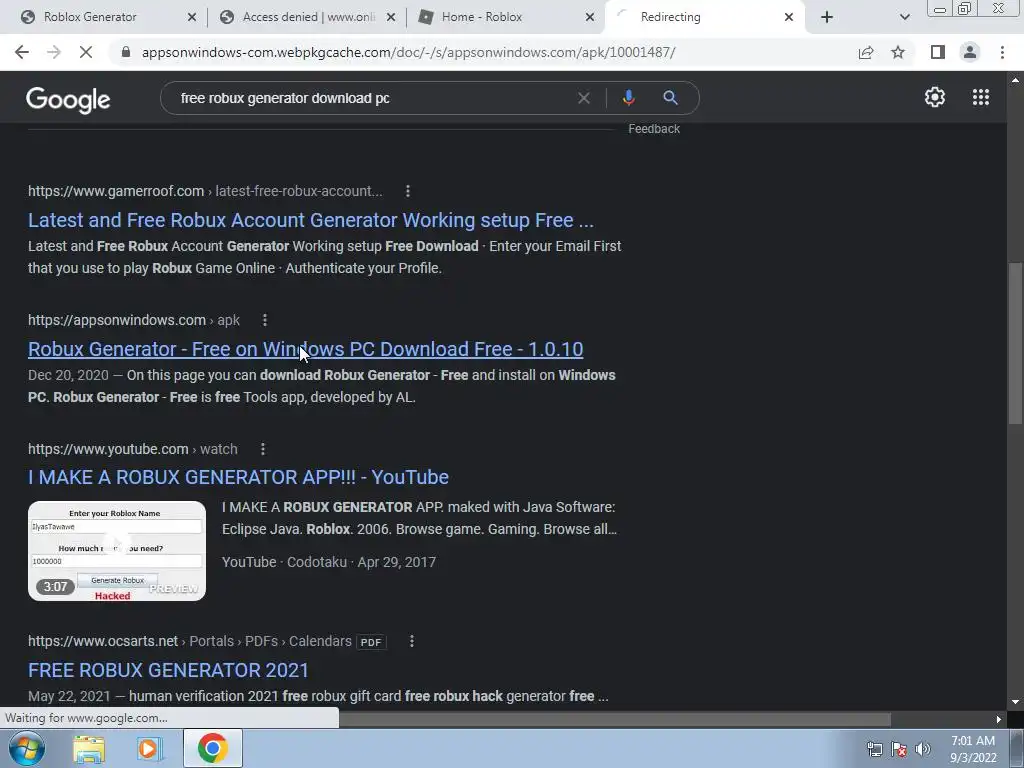1024x768 pixels.
Task: Share this page from the address bar
Action: click(x=866, y=52)
